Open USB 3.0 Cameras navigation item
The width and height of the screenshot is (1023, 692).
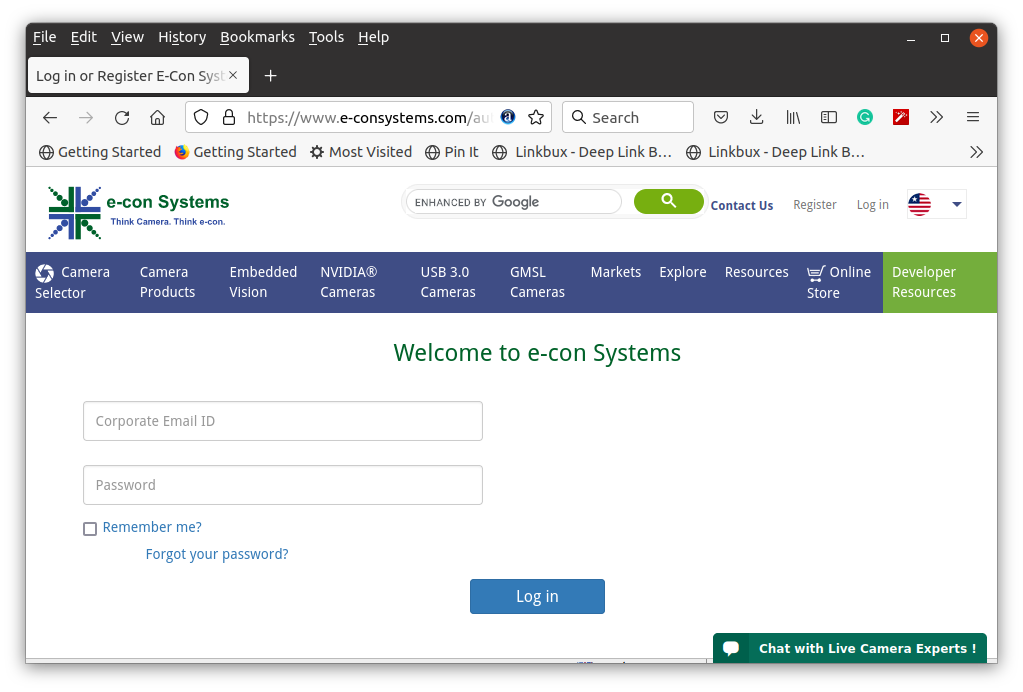[448, 282]
